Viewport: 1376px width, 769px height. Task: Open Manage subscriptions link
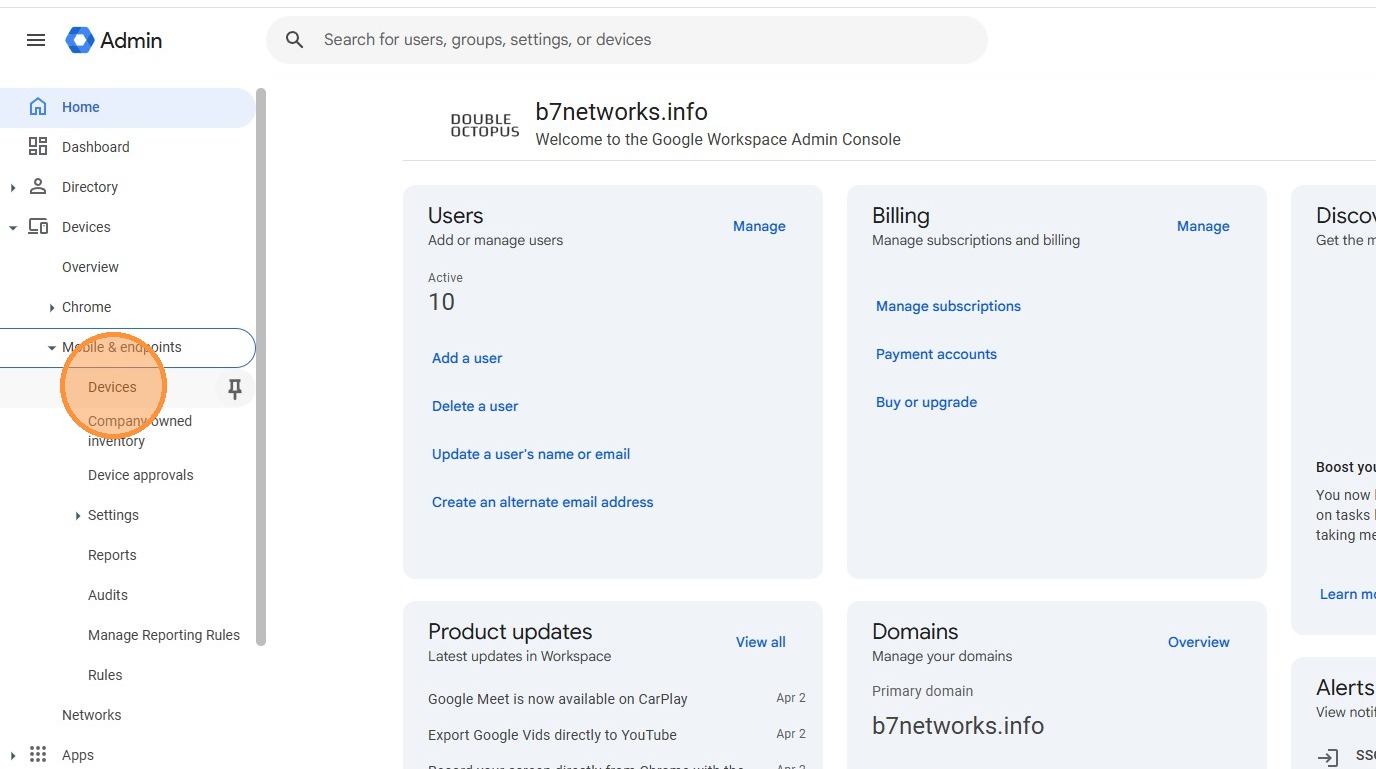[948, 306]
